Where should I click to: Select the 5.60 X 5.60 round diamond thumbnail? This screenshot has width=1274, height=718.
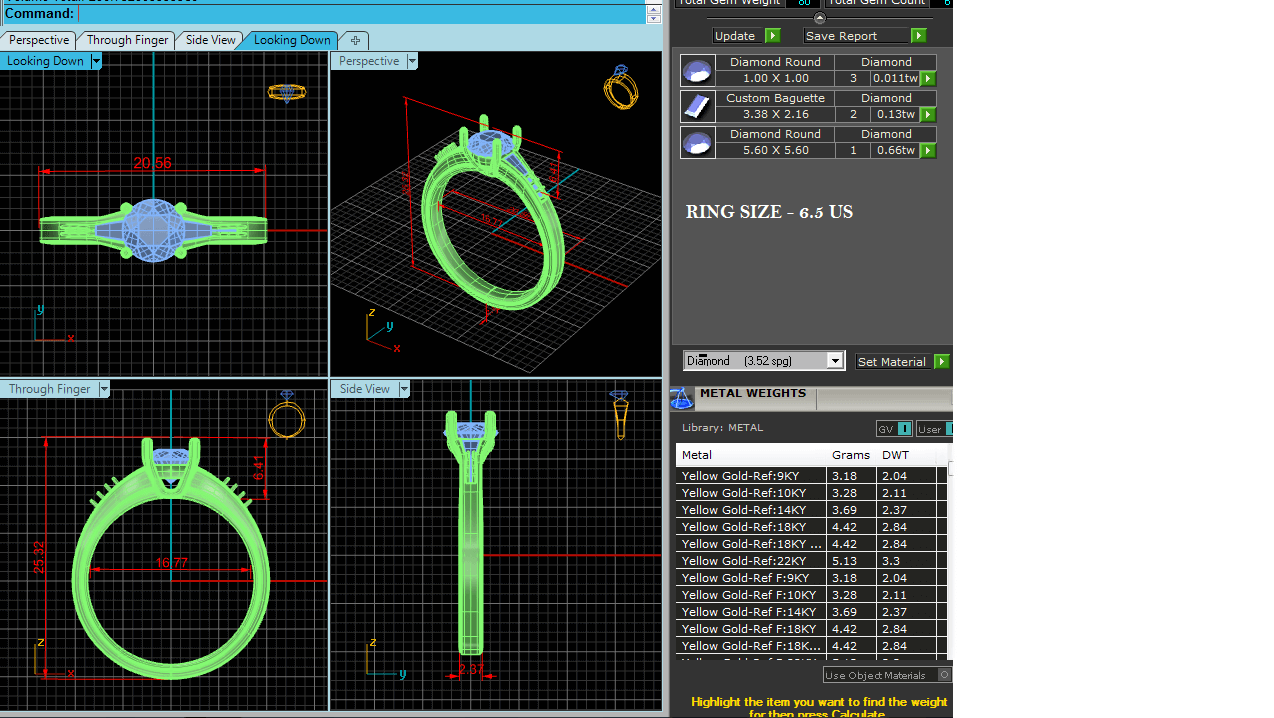pos(698,143)
